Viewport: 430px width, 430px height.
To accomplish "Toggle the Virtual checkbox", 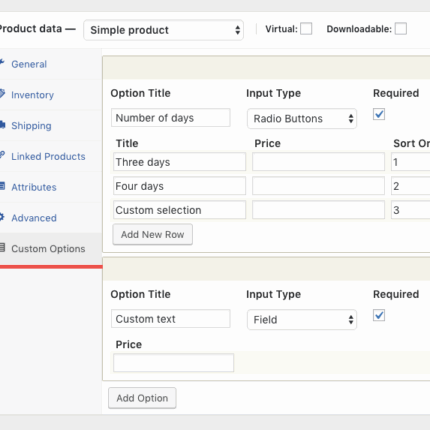I will pyautogui.click(x=306, y=29).
